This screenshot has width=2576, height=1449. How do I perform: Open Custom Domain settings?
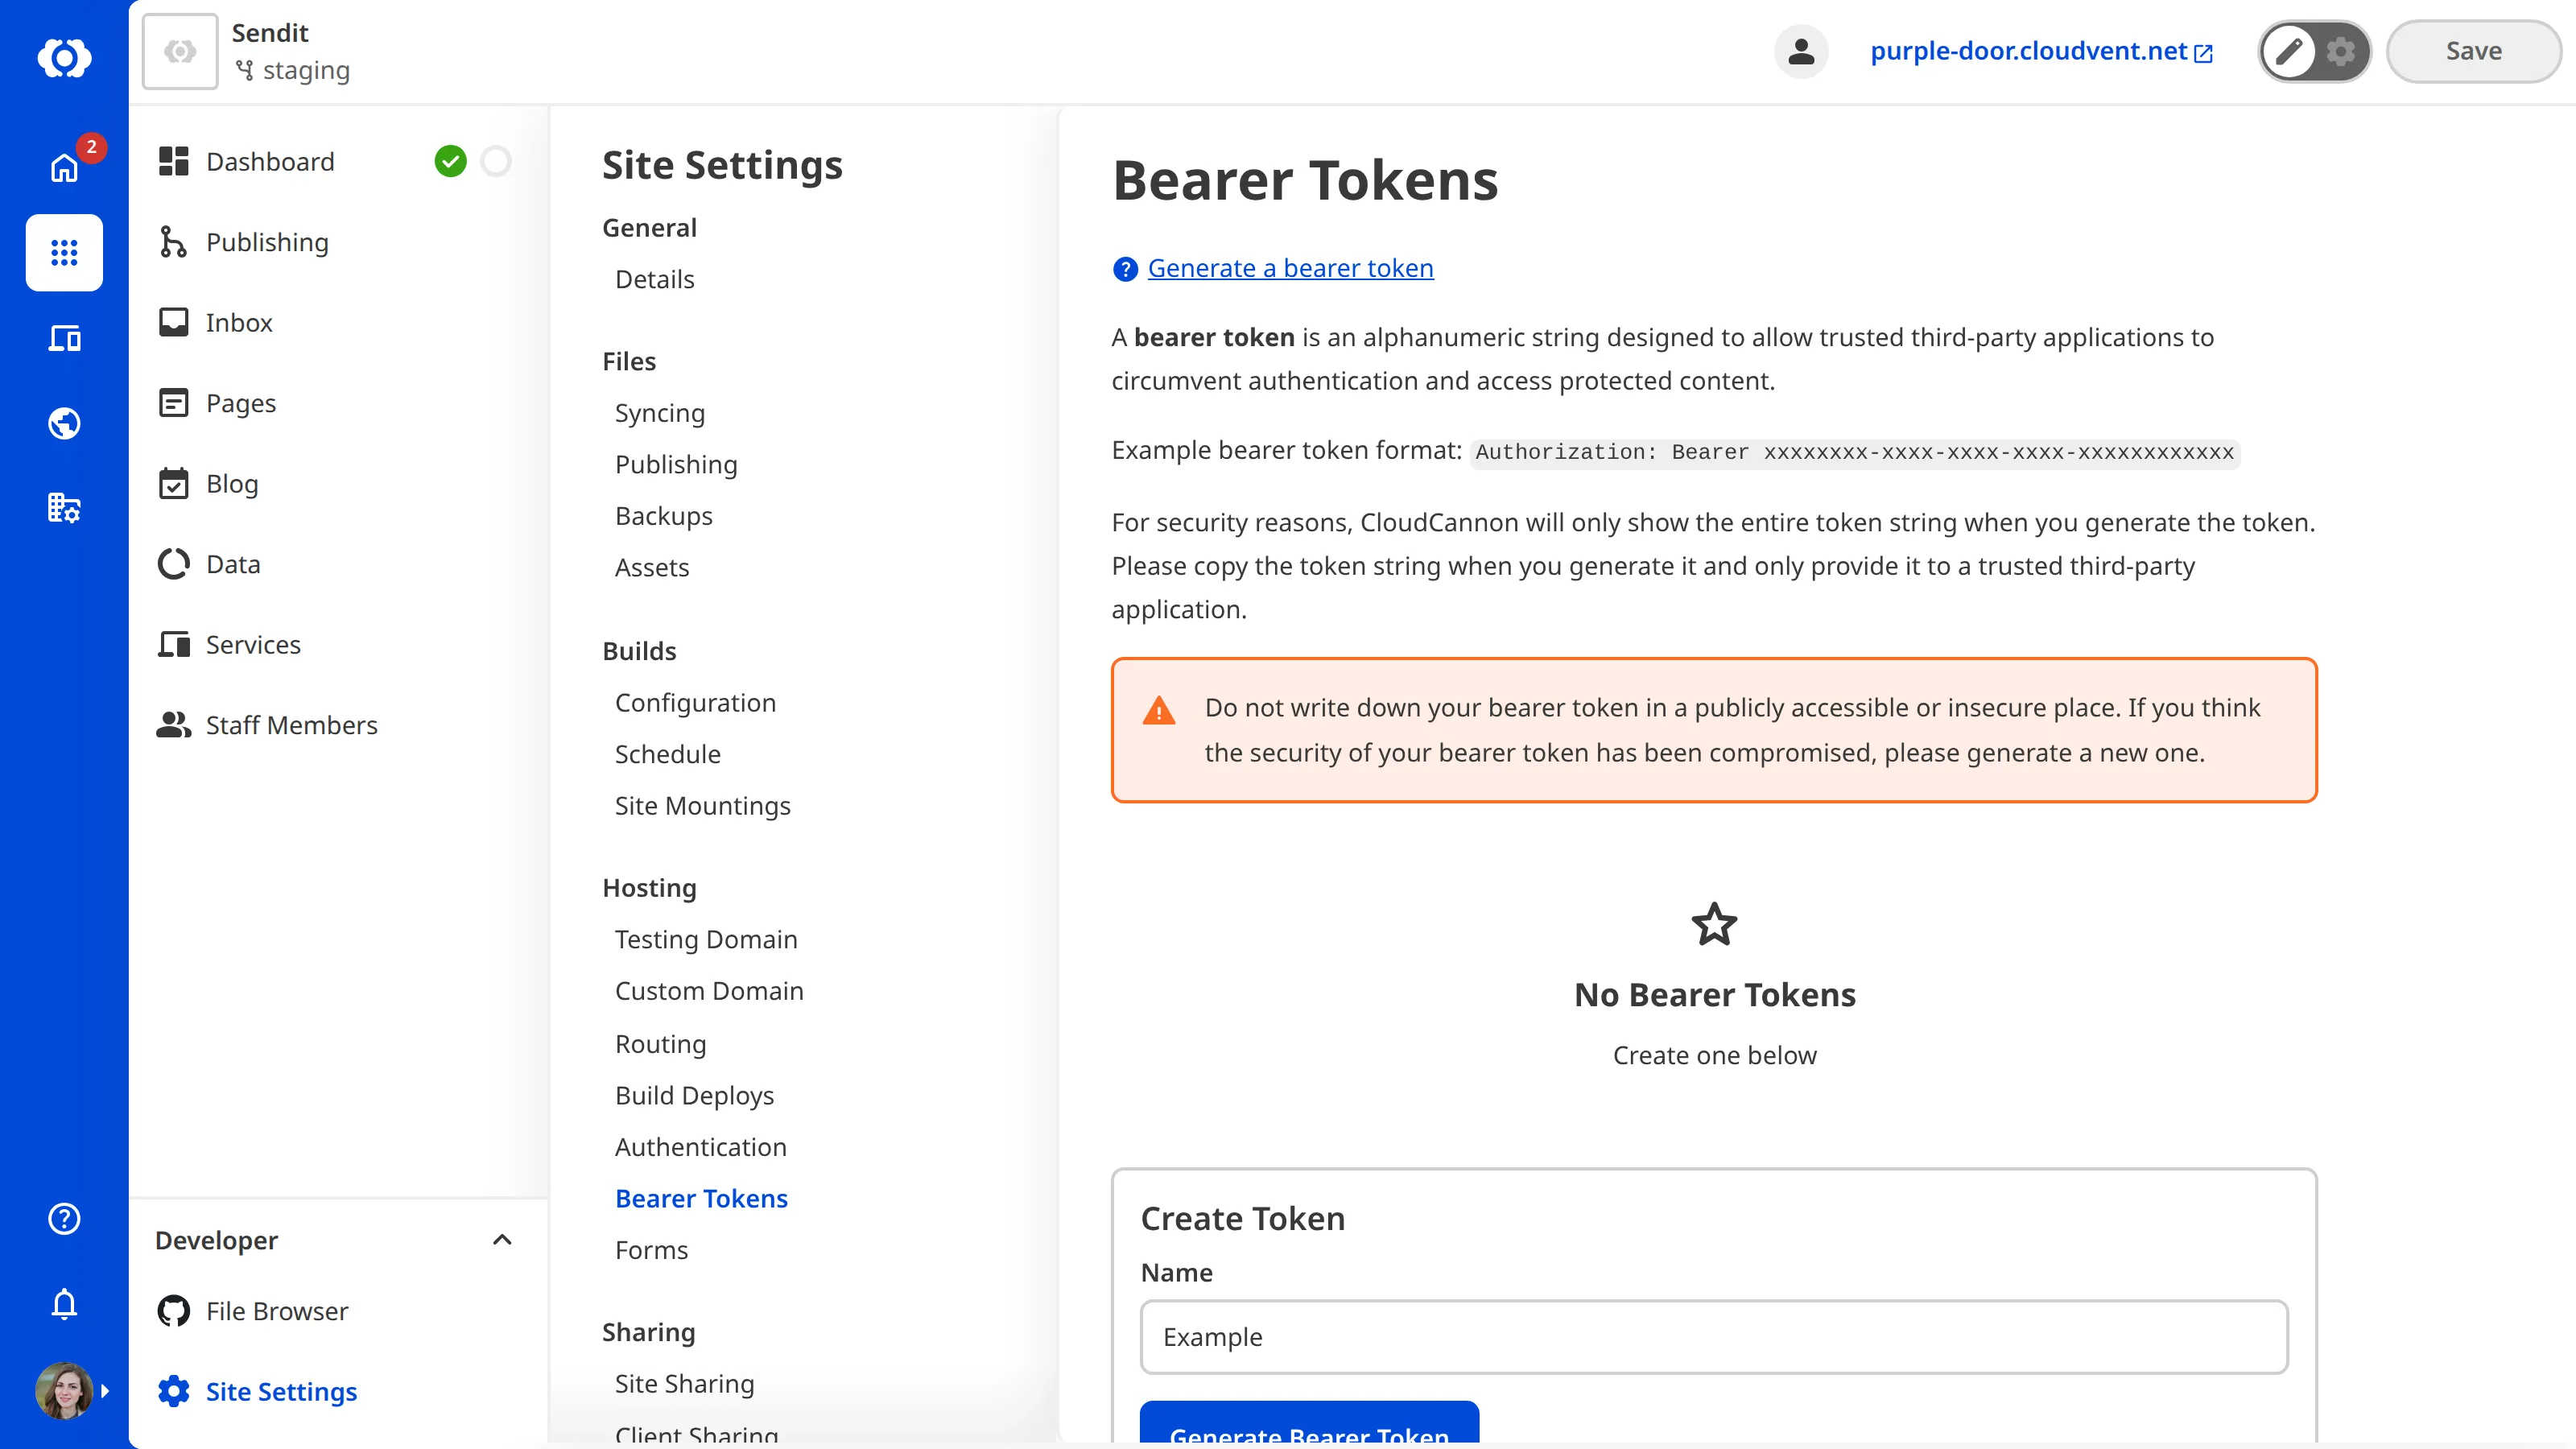click(709, 991)
